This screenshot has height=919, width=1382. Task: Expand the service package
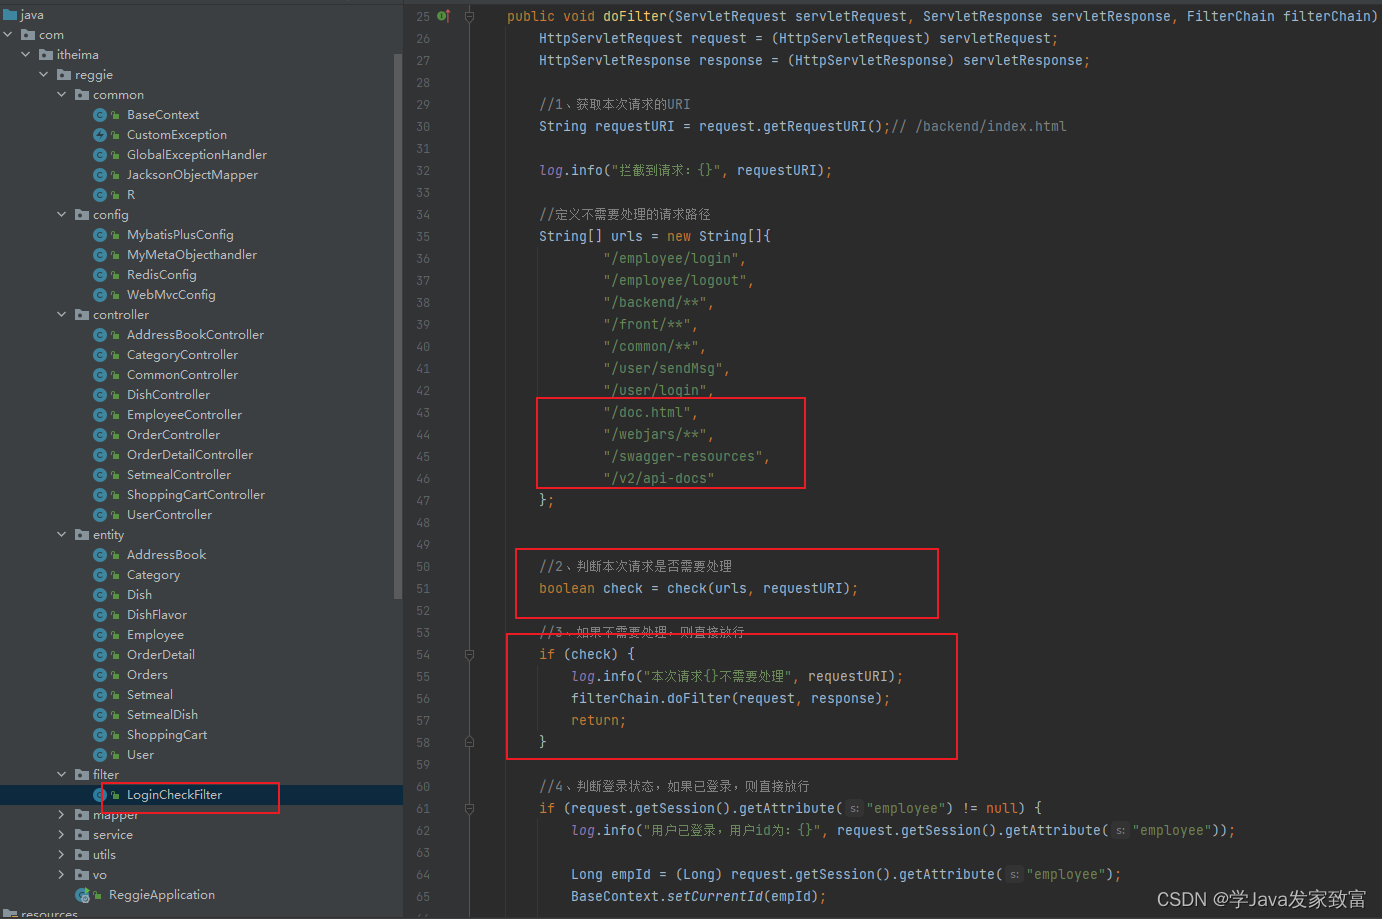point(62,835)
